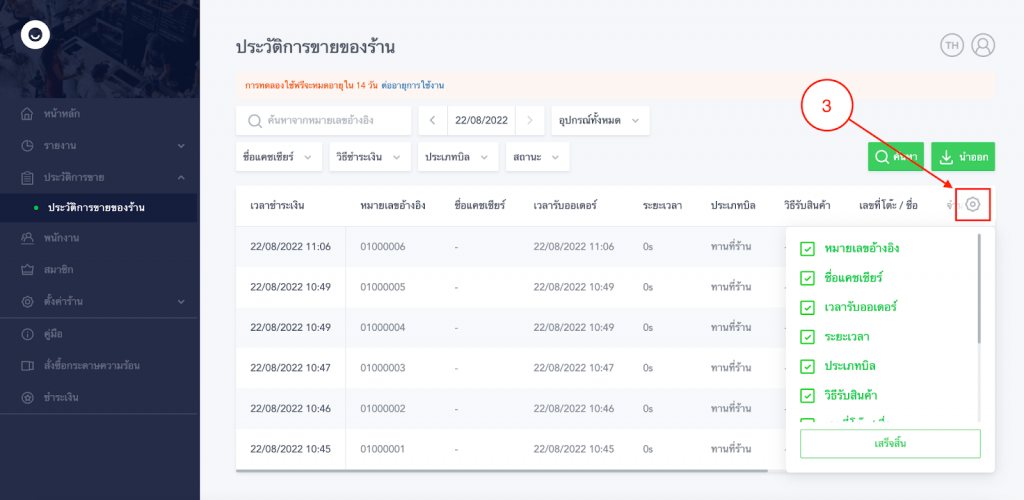Screen dimensions: 1024x500
Task: Toggle the ประเภทบิล column checkbox
Action: (x=807, y=366)
